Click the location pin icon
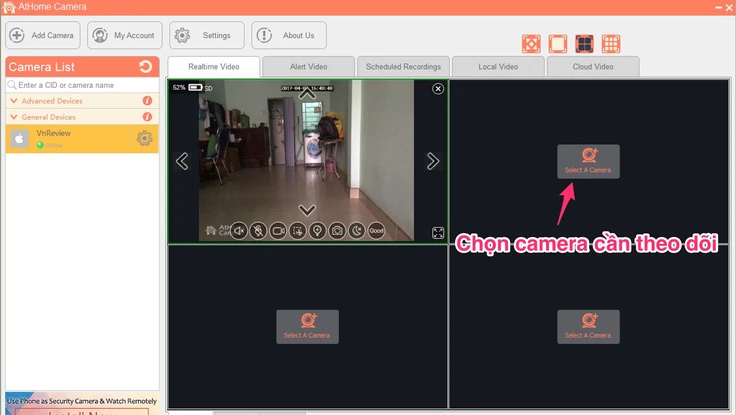Image resolution: width=736 pixels, height=415 pixels. 318,231
